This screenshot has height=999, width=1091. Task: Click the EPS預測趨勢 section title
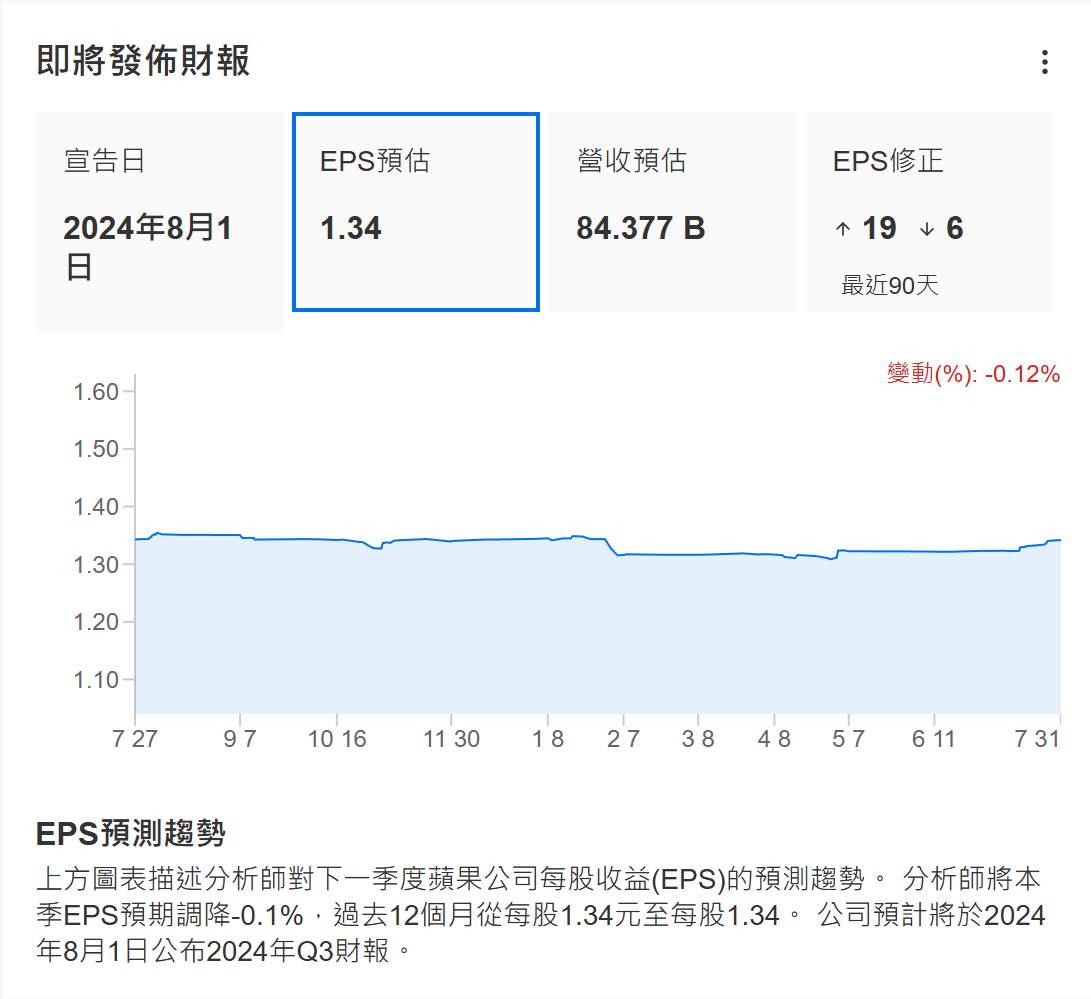click(x=131, y=832)
